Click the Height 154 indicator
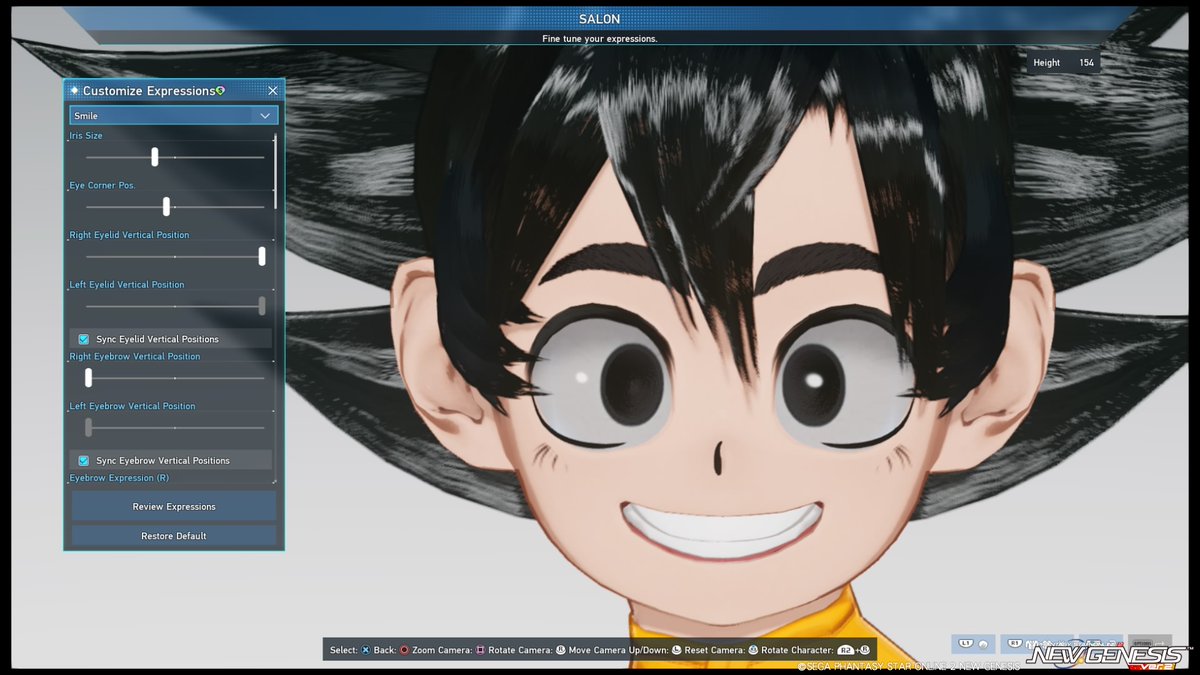The height and width of the screenshot is (675, 1200). click(1064, 63)
